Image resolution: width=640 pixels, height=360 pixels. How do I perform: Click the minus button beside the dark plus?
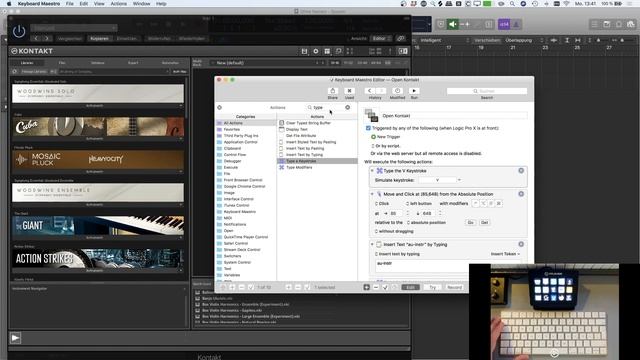(x=376, y=287)
